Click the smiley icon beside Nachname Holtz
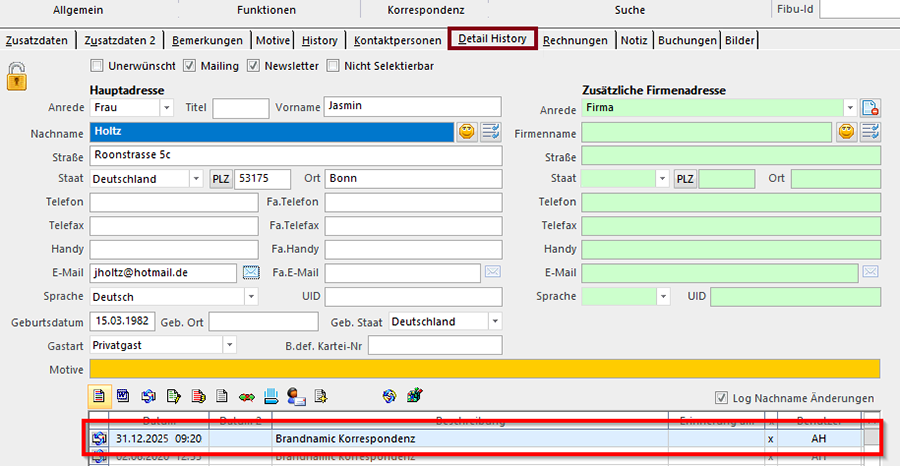The height and width of the screenshot is (466, 900). click(467, 132)
